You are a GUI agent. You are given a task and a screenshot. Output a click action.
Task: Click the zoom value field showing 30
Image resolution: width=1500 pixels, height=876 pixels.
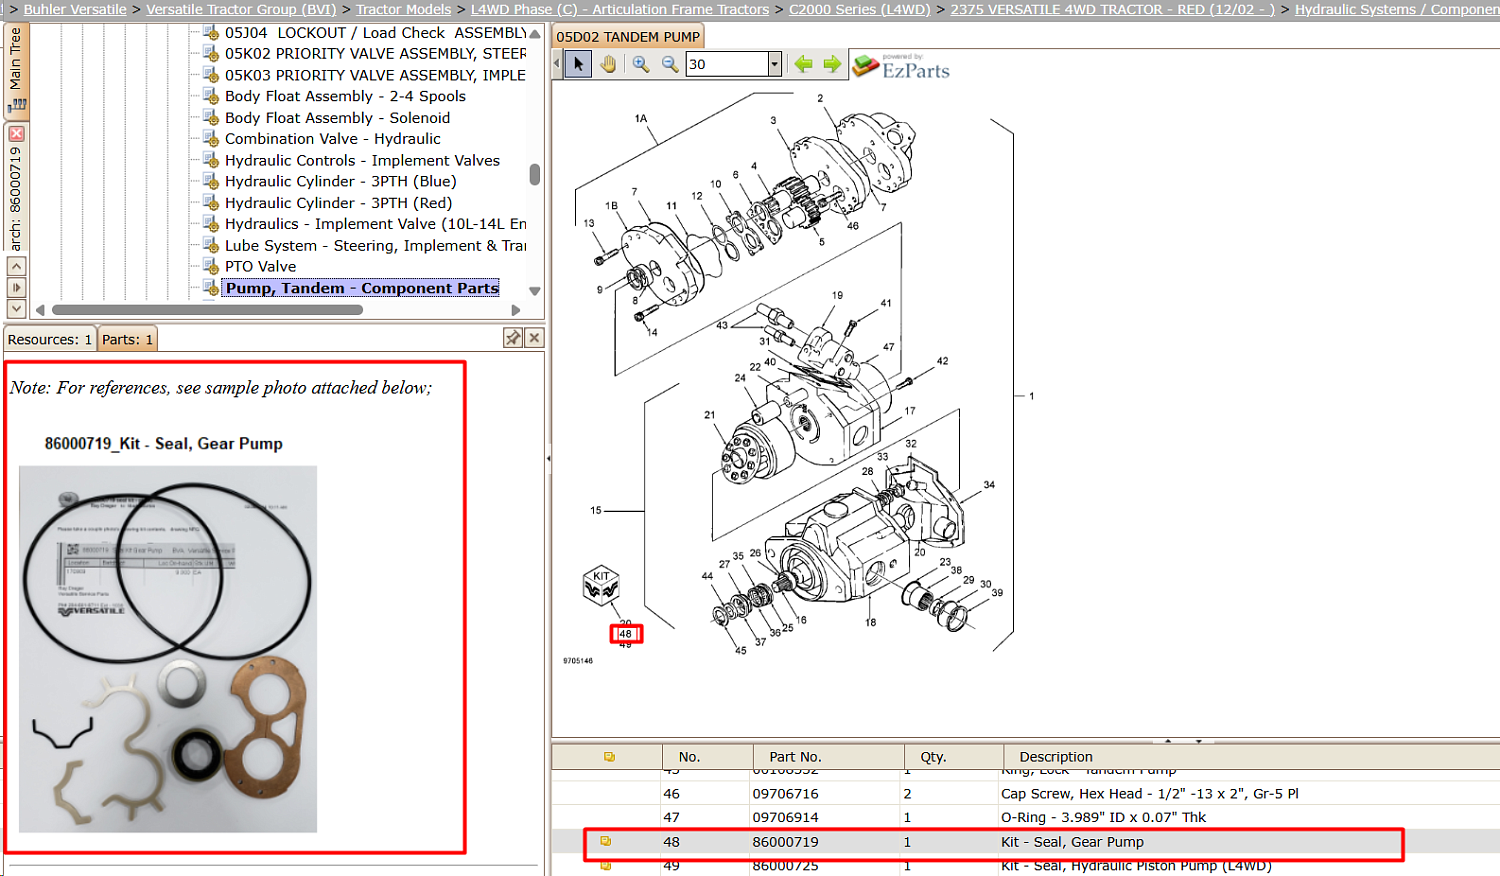coord(727,64)
